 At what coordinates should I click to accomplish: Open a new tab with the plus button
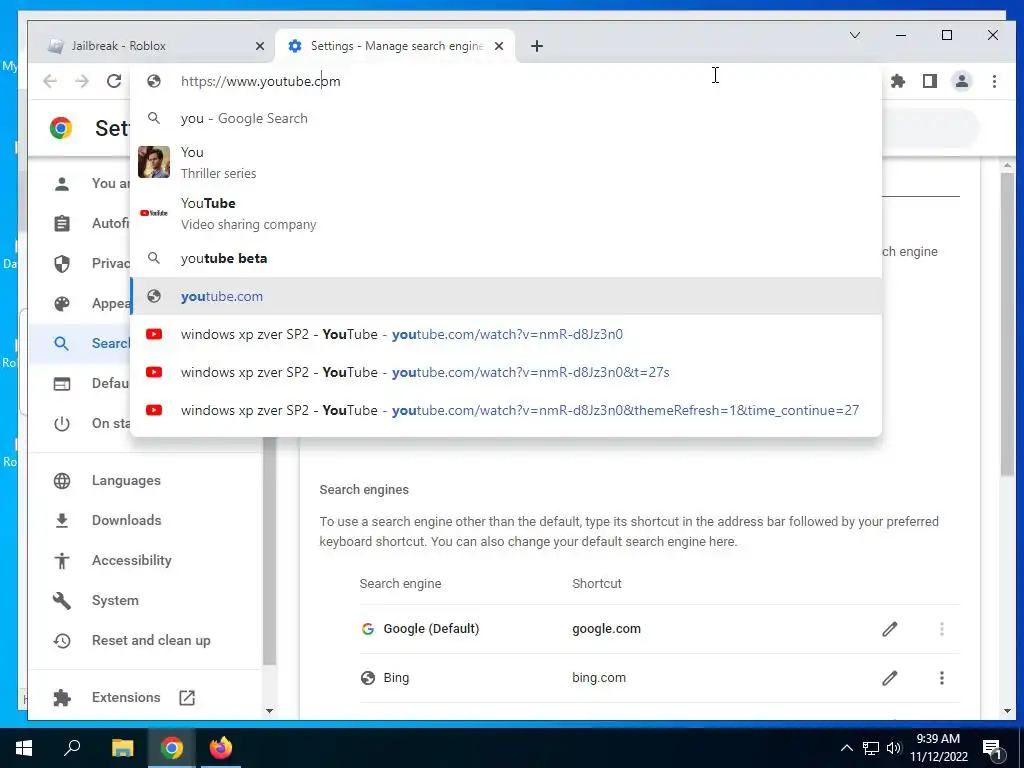tap(536, 46)
